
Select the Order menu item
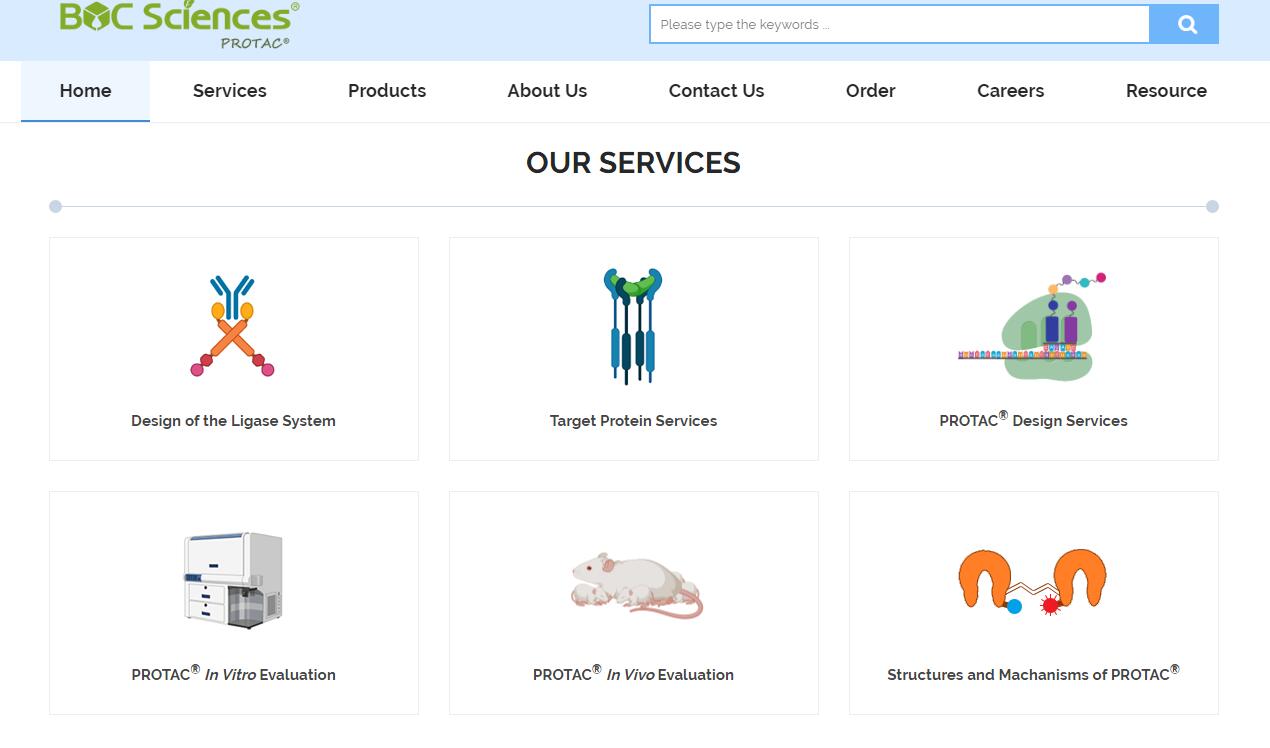871,91
